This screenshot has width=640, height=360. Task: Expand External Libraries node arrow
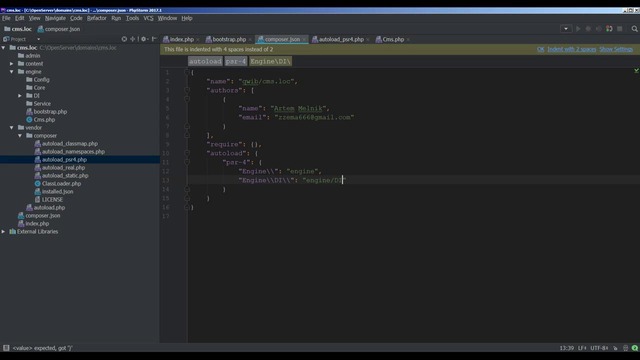coord(4,231)
